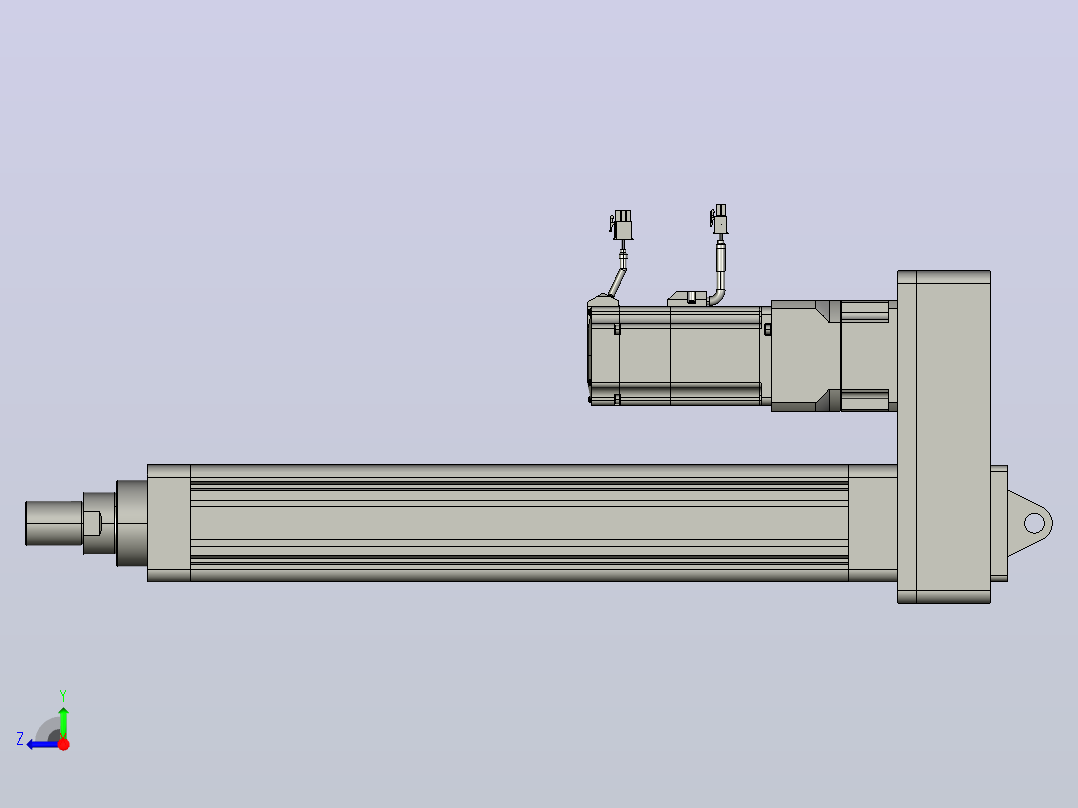The height and width of the screenshot is (808, 1078).
Task: Click the grey rotation arc on the triad
Action: [47, 729]
